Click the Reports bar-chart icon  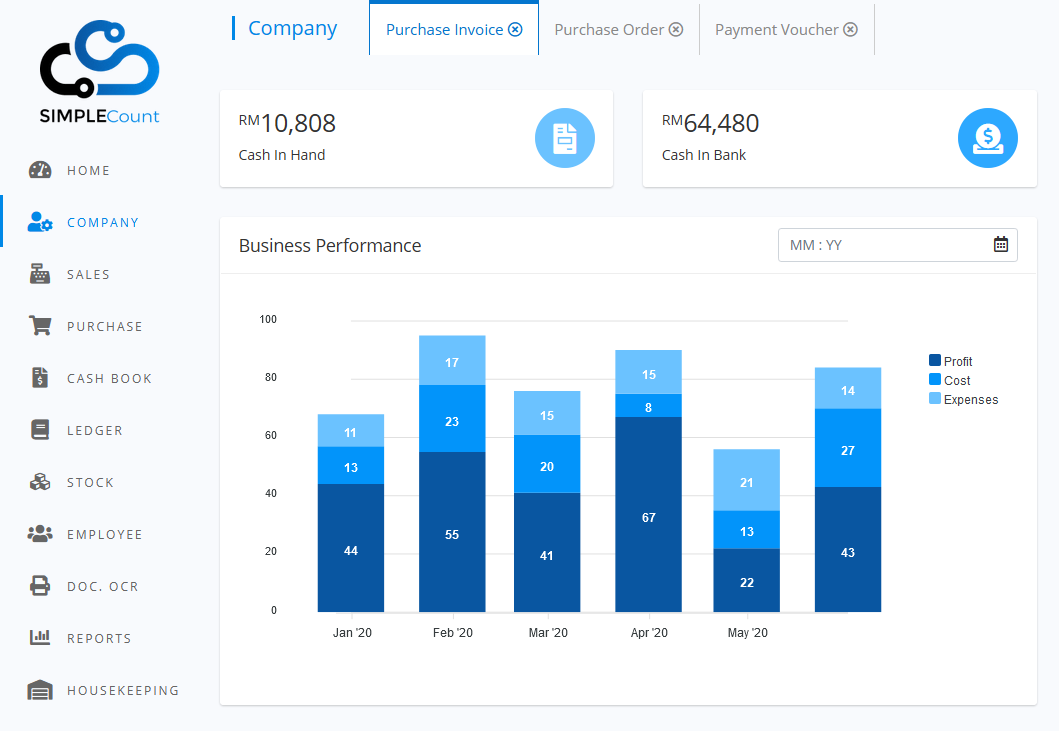pyautogui.click(x=39, y=638)
